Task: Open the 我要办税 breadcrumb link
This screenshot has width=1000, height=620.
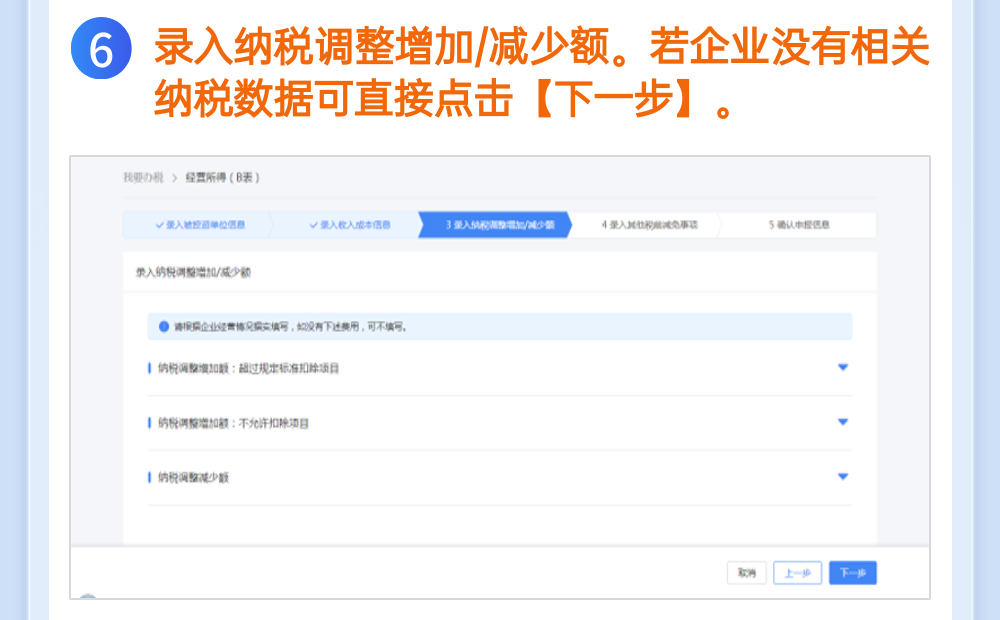Action: (143, 177)
